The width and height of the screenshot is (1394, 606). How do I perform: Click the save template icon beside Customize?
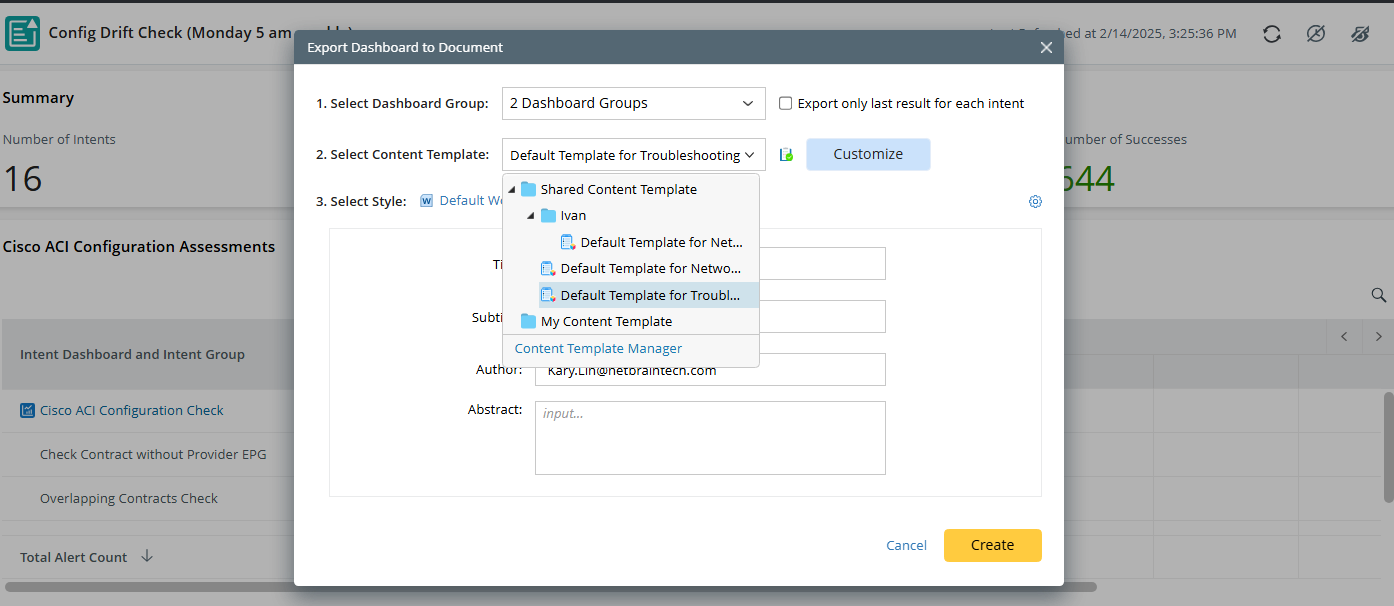(786, 155)
